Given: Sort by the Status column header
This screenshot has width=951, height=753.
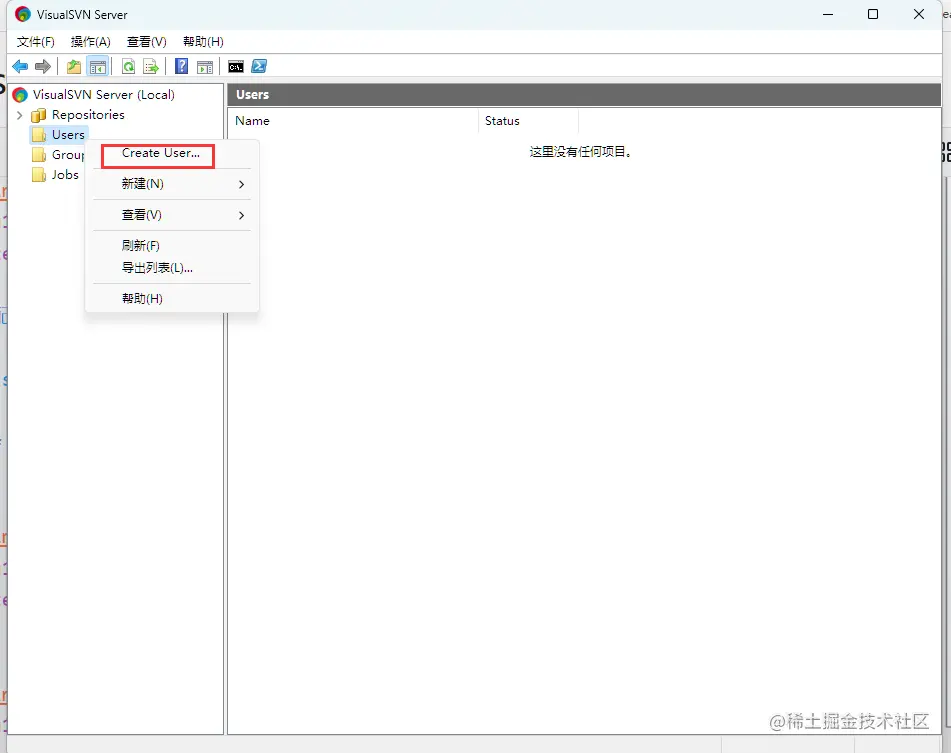Looking at the screenshot, I should coord(528,121).
